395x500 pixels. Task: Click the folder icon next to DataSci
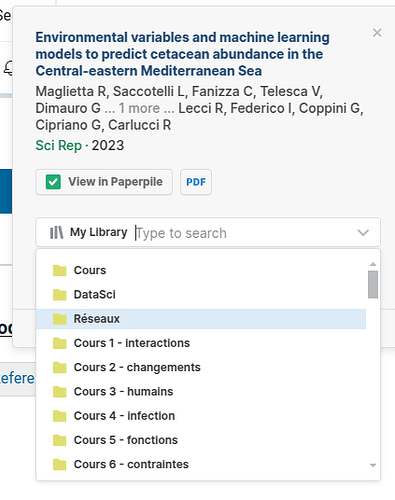click(x=60, y=295)
